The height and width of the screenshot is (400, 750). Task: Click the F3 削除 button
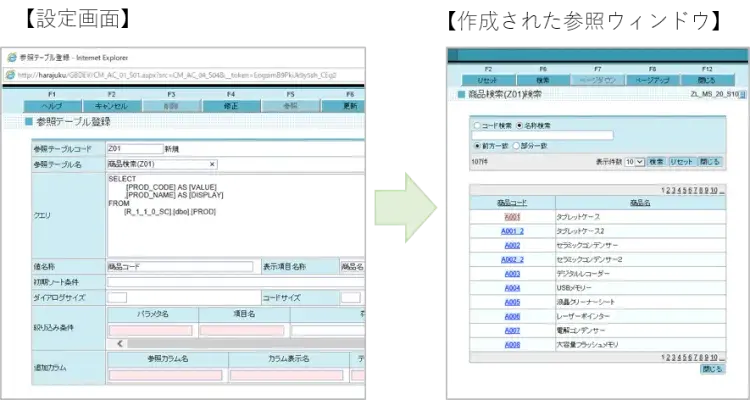coord(171,106)
